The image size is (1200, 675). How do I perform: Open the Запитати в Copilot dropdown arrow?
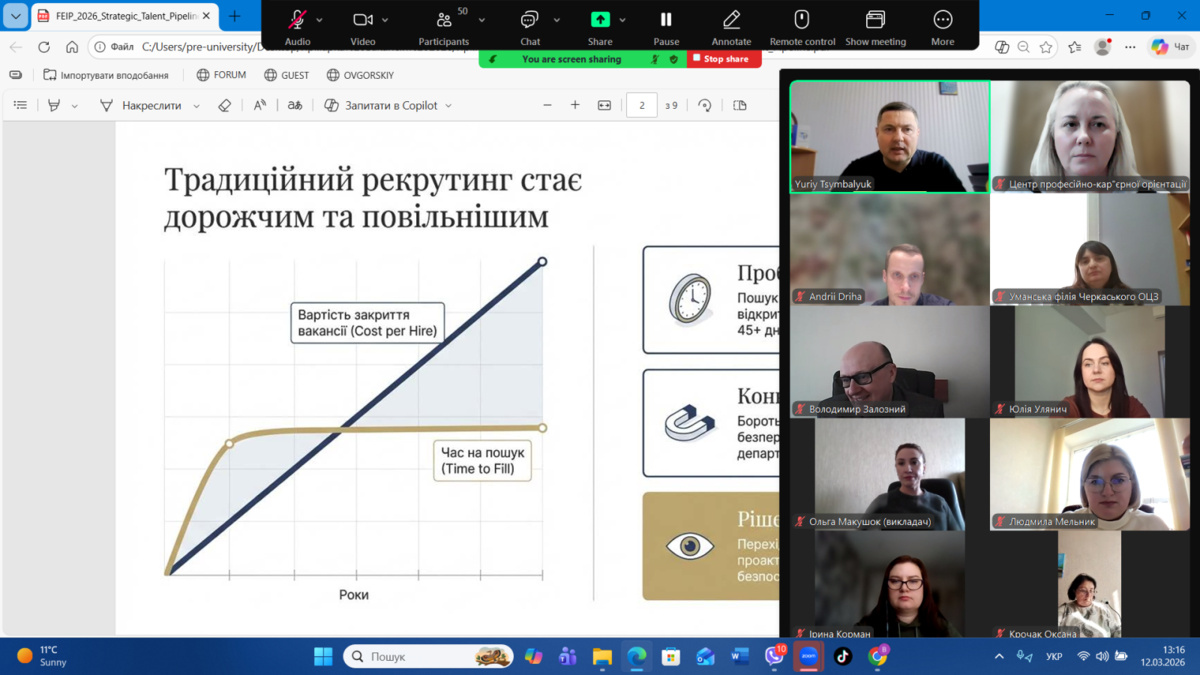[448, 106]
